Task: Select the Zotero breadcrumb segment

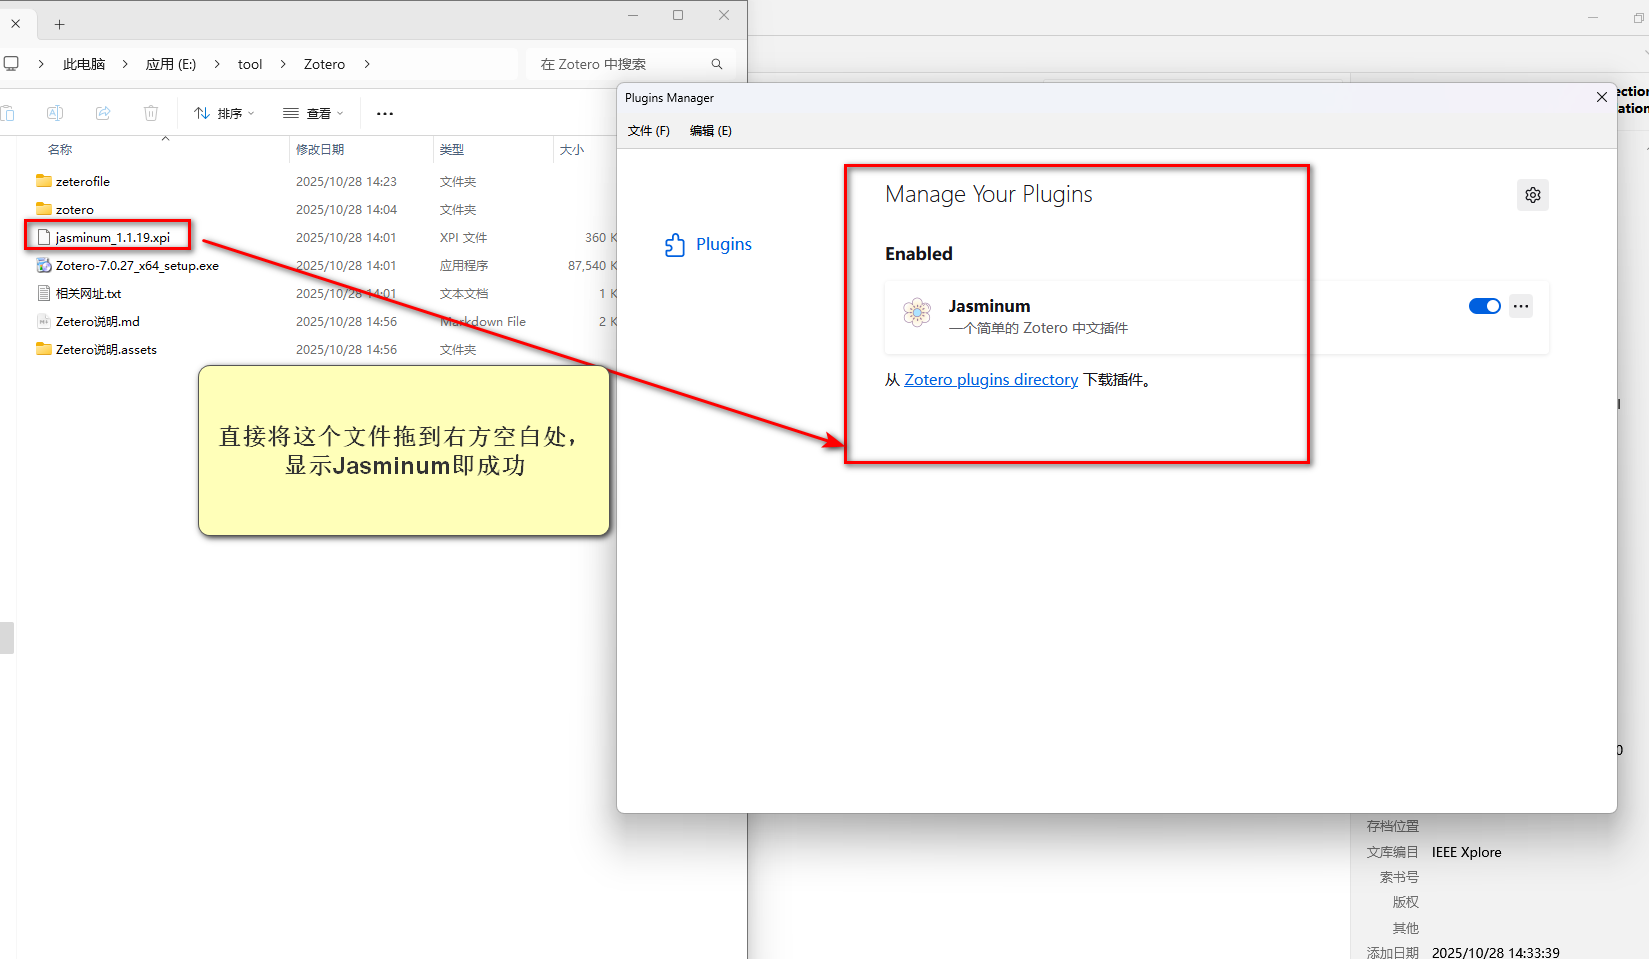Action: click(x=324, y=64)
